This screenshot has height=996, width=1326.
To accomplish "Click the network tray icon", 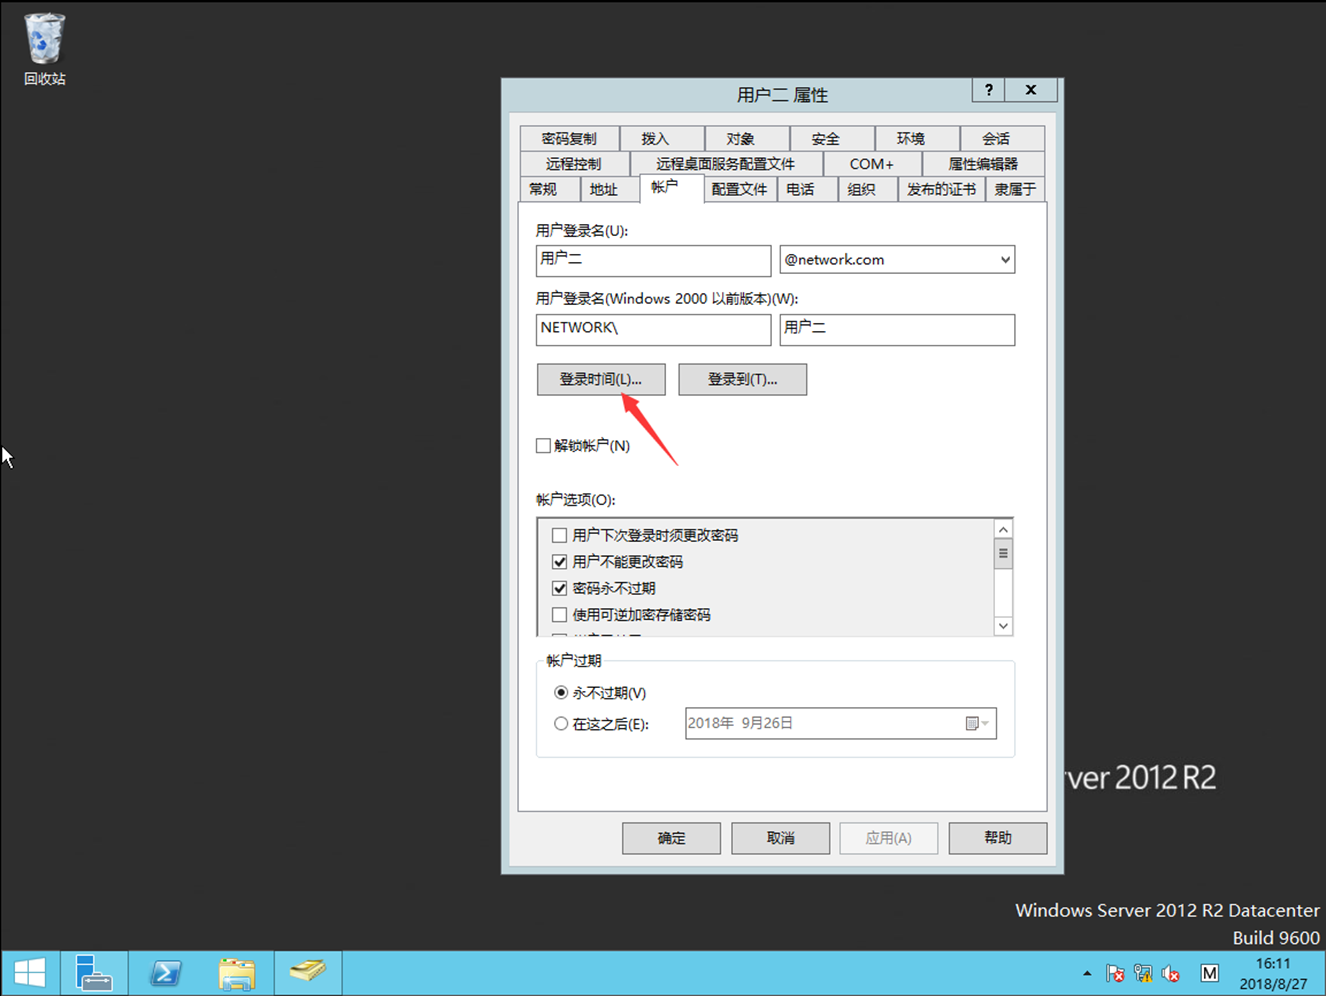I will pyautogui.click(x=1143, y=973).
